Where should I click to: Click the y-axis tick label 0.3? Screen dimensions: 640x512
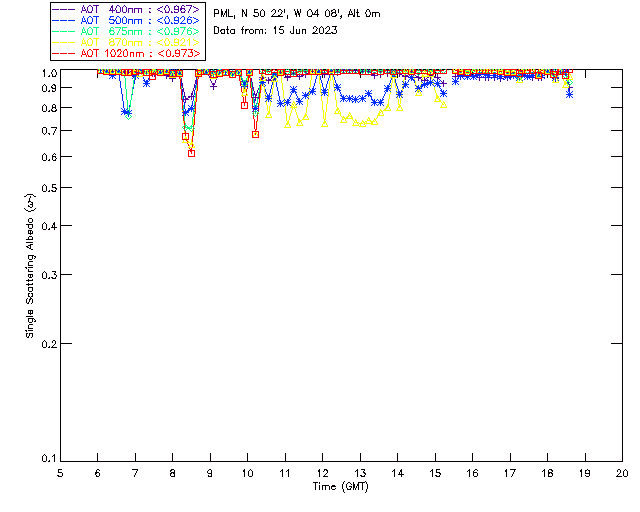coord(49,275)
